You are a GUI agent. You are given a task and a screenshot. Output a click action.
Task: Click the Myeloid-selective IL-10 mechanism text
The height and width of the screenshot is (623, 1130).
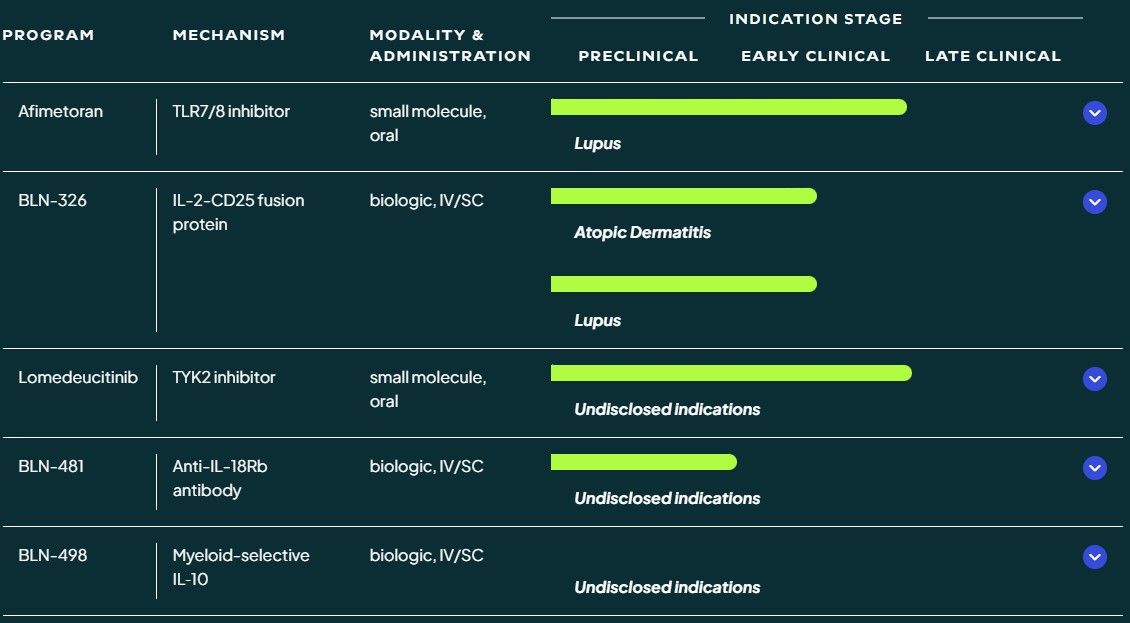(x=241, y=567)
